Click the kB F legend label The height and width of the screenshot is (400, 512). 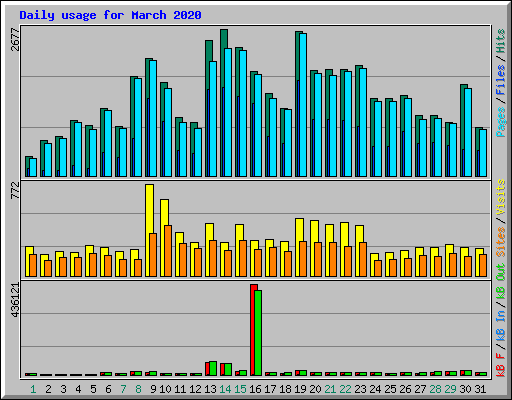coord(500,364)
